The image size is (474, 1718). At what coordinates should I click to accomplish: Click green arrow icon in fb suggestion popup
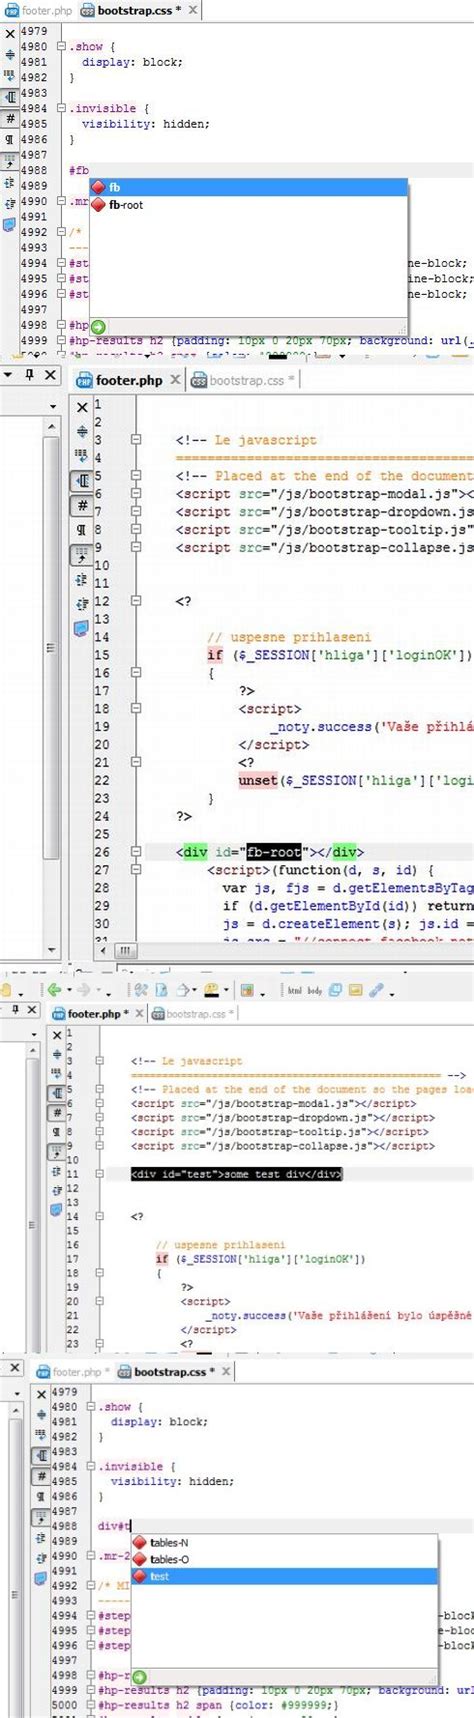98,326
